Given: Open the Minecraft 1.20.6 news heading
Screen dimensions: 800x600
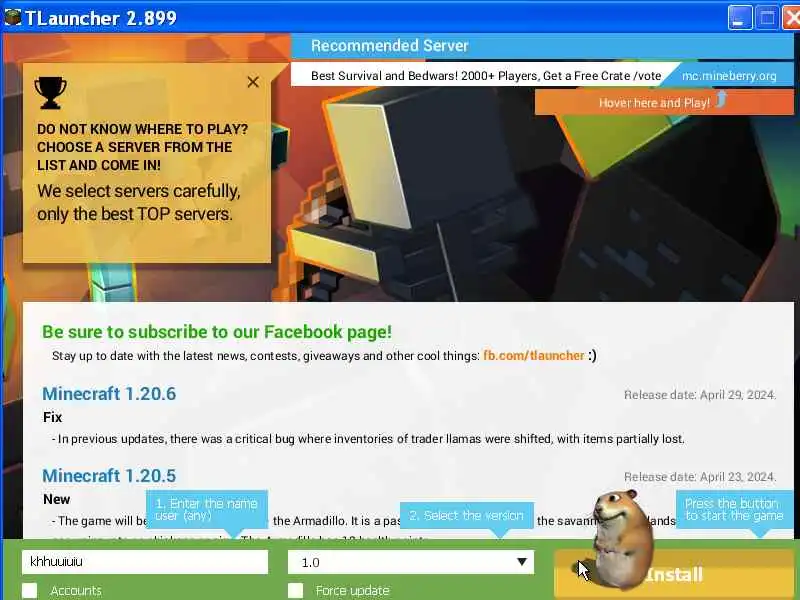Looking at the screenshot, I should [109, 394].
